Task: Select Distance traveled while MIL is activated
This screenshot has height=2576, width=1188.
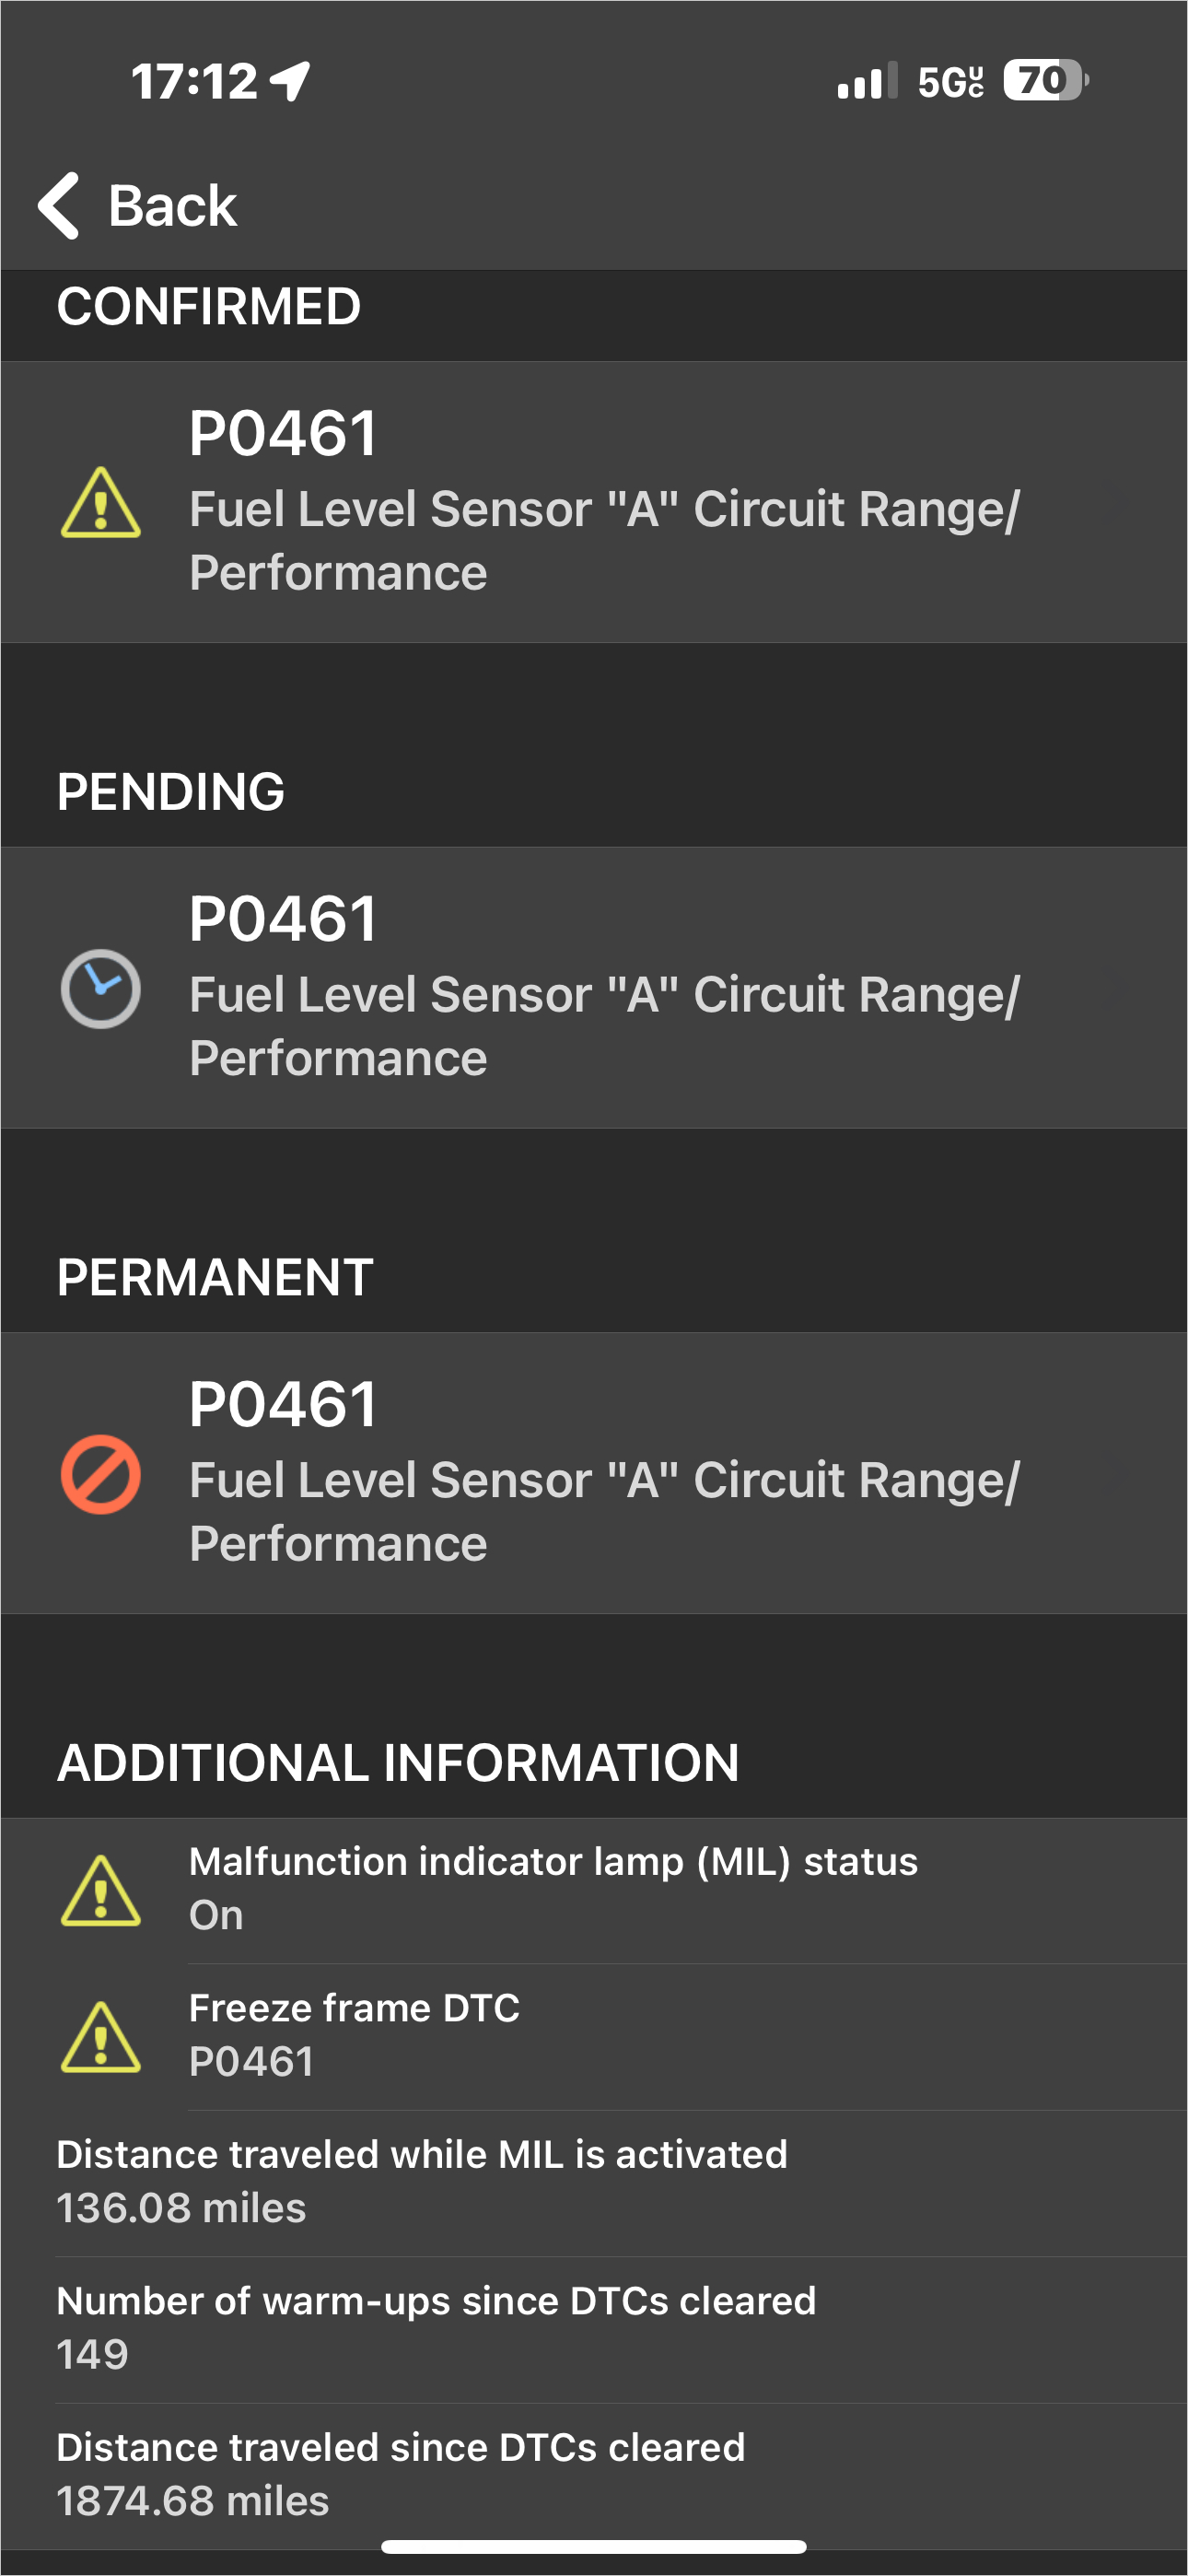Action: 594,2183
